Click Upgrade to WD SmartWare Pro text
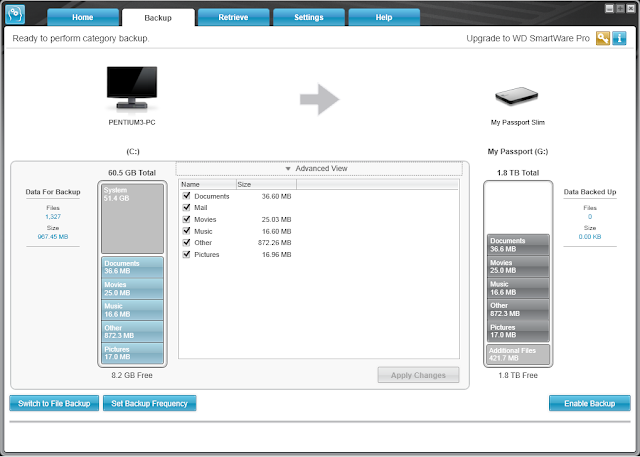The width and height of the screenshot is (640, 457). (528, 38)
